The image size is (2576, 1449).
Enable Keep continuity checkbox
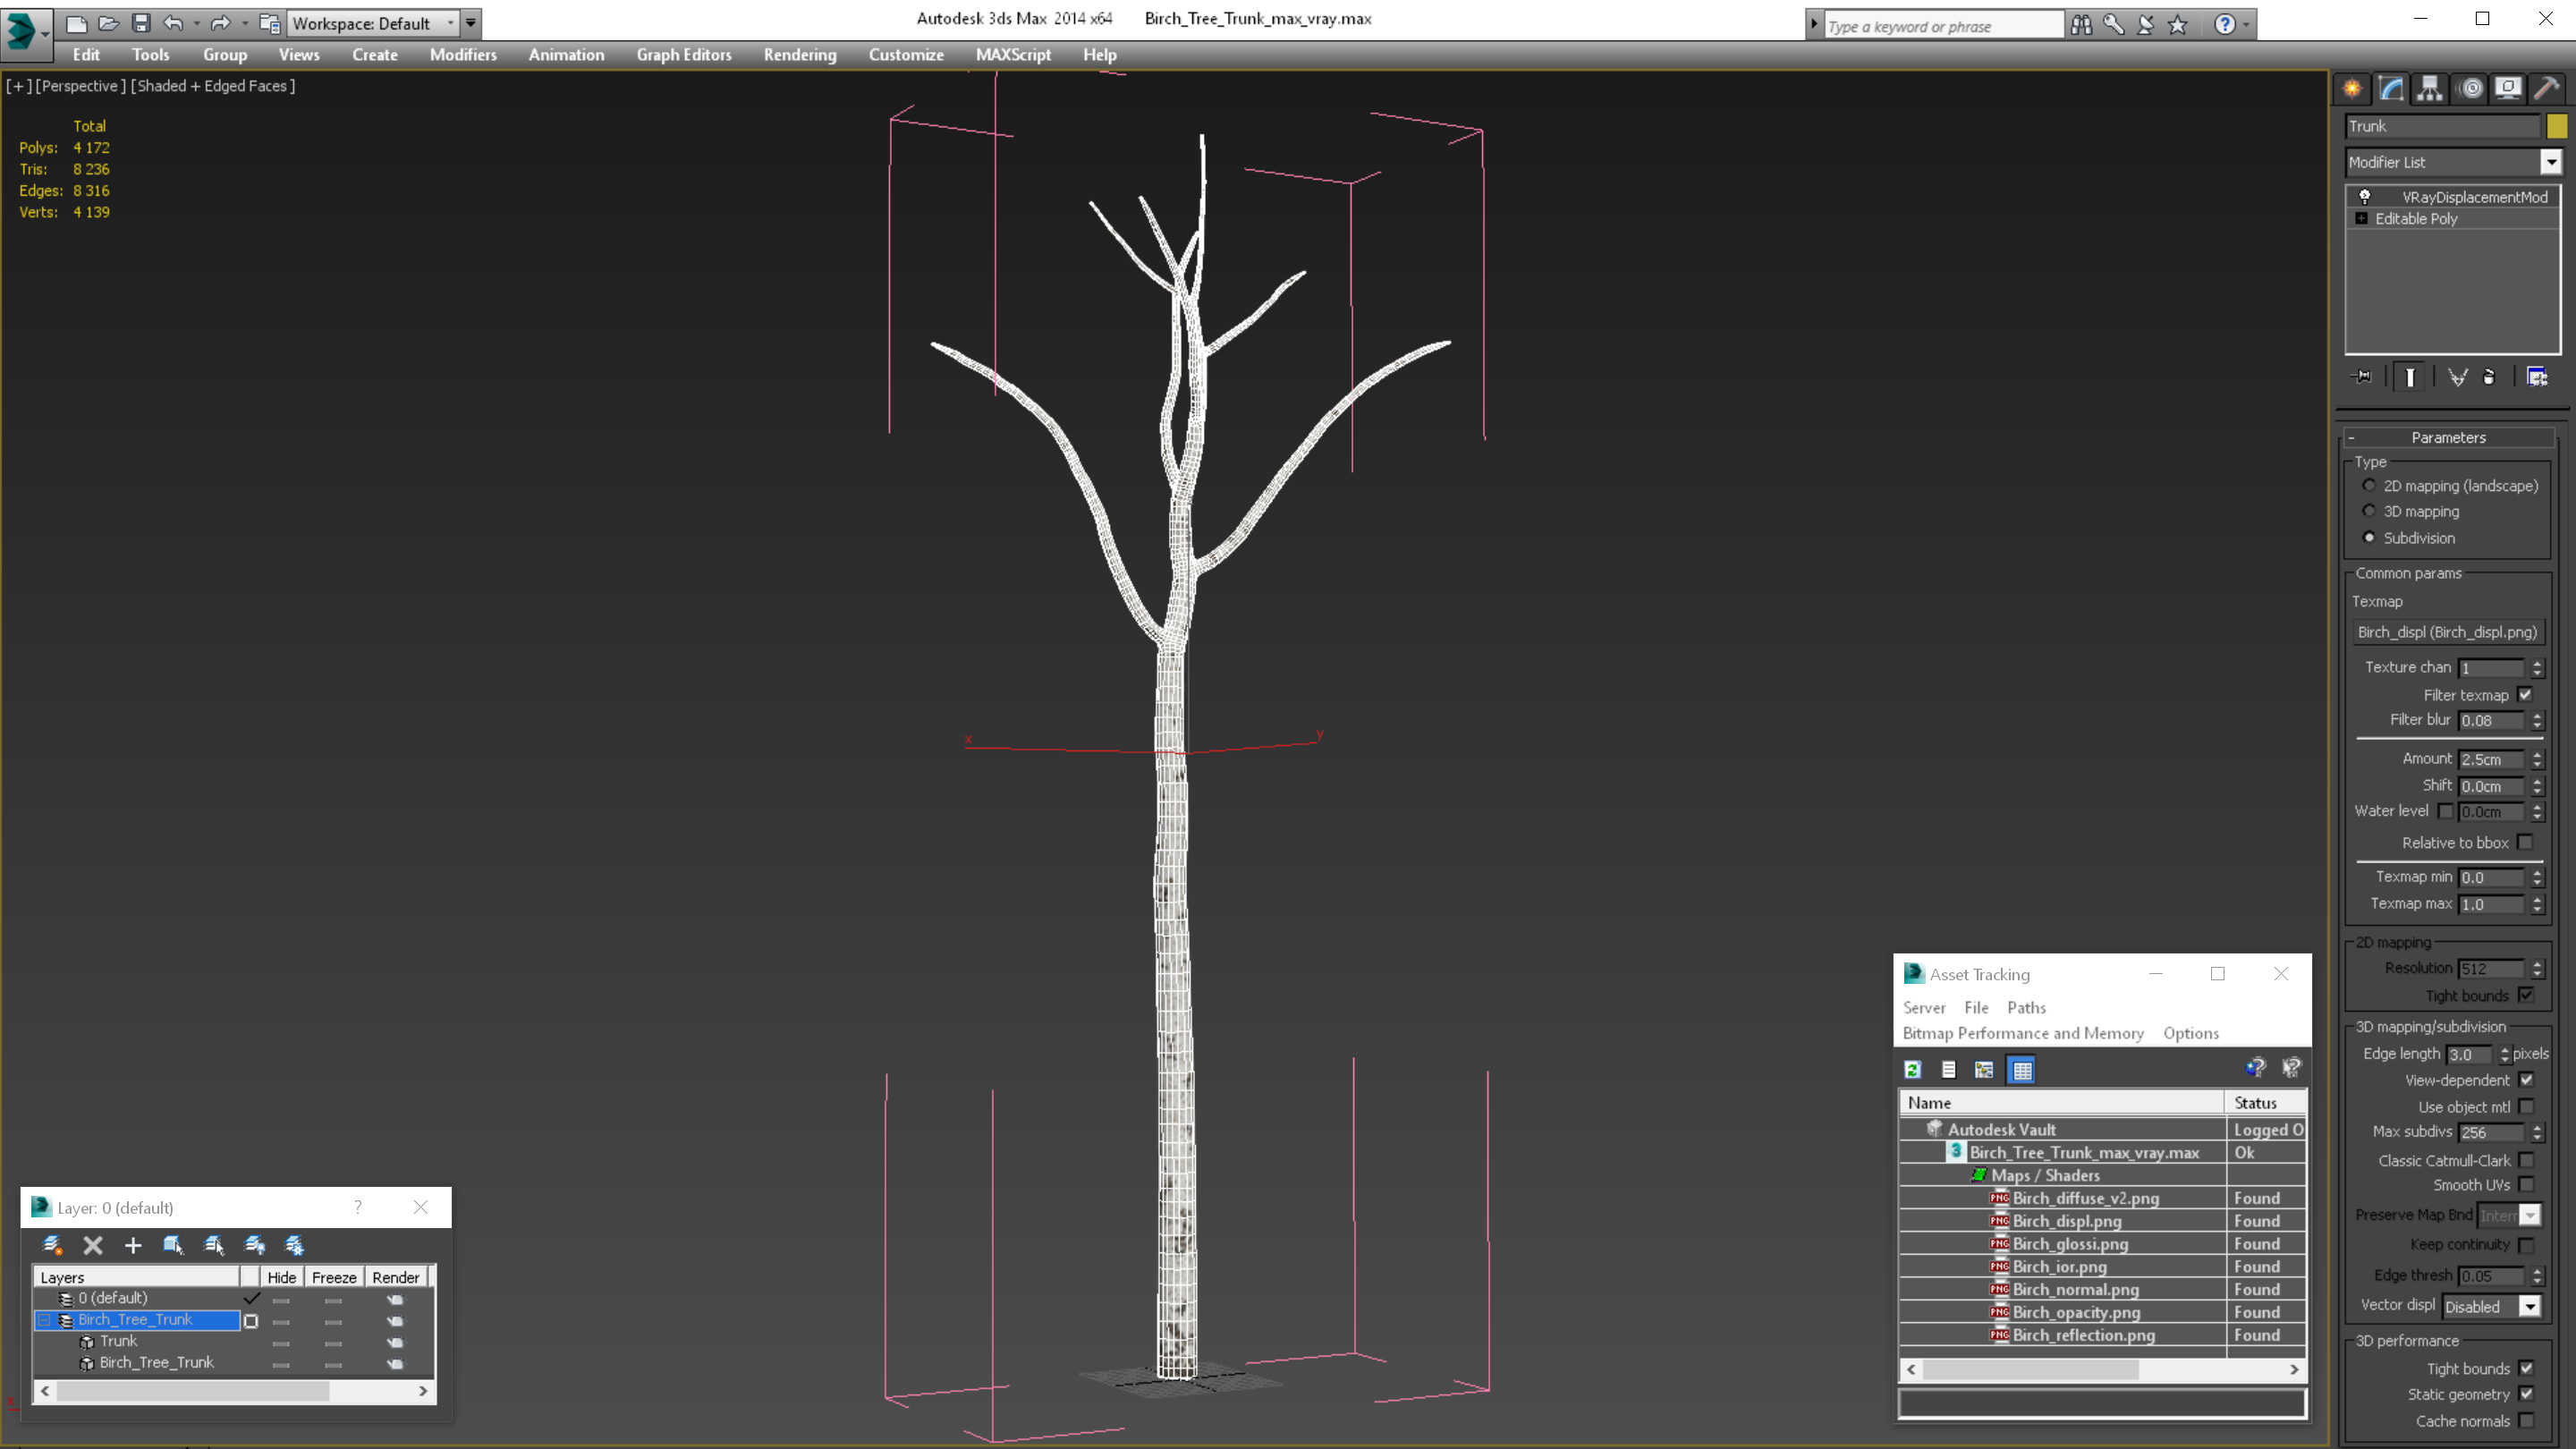point(2526,1245)
